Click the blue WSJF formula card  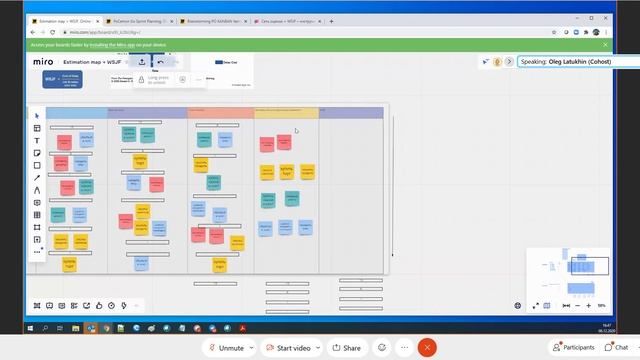tap(62, 79)
